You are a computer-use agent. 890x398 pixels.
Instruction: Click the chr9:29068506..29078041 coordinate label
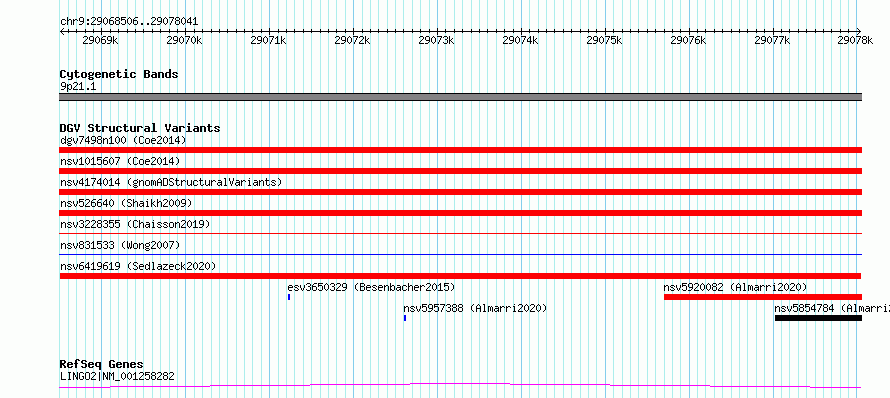pos(129,22)
